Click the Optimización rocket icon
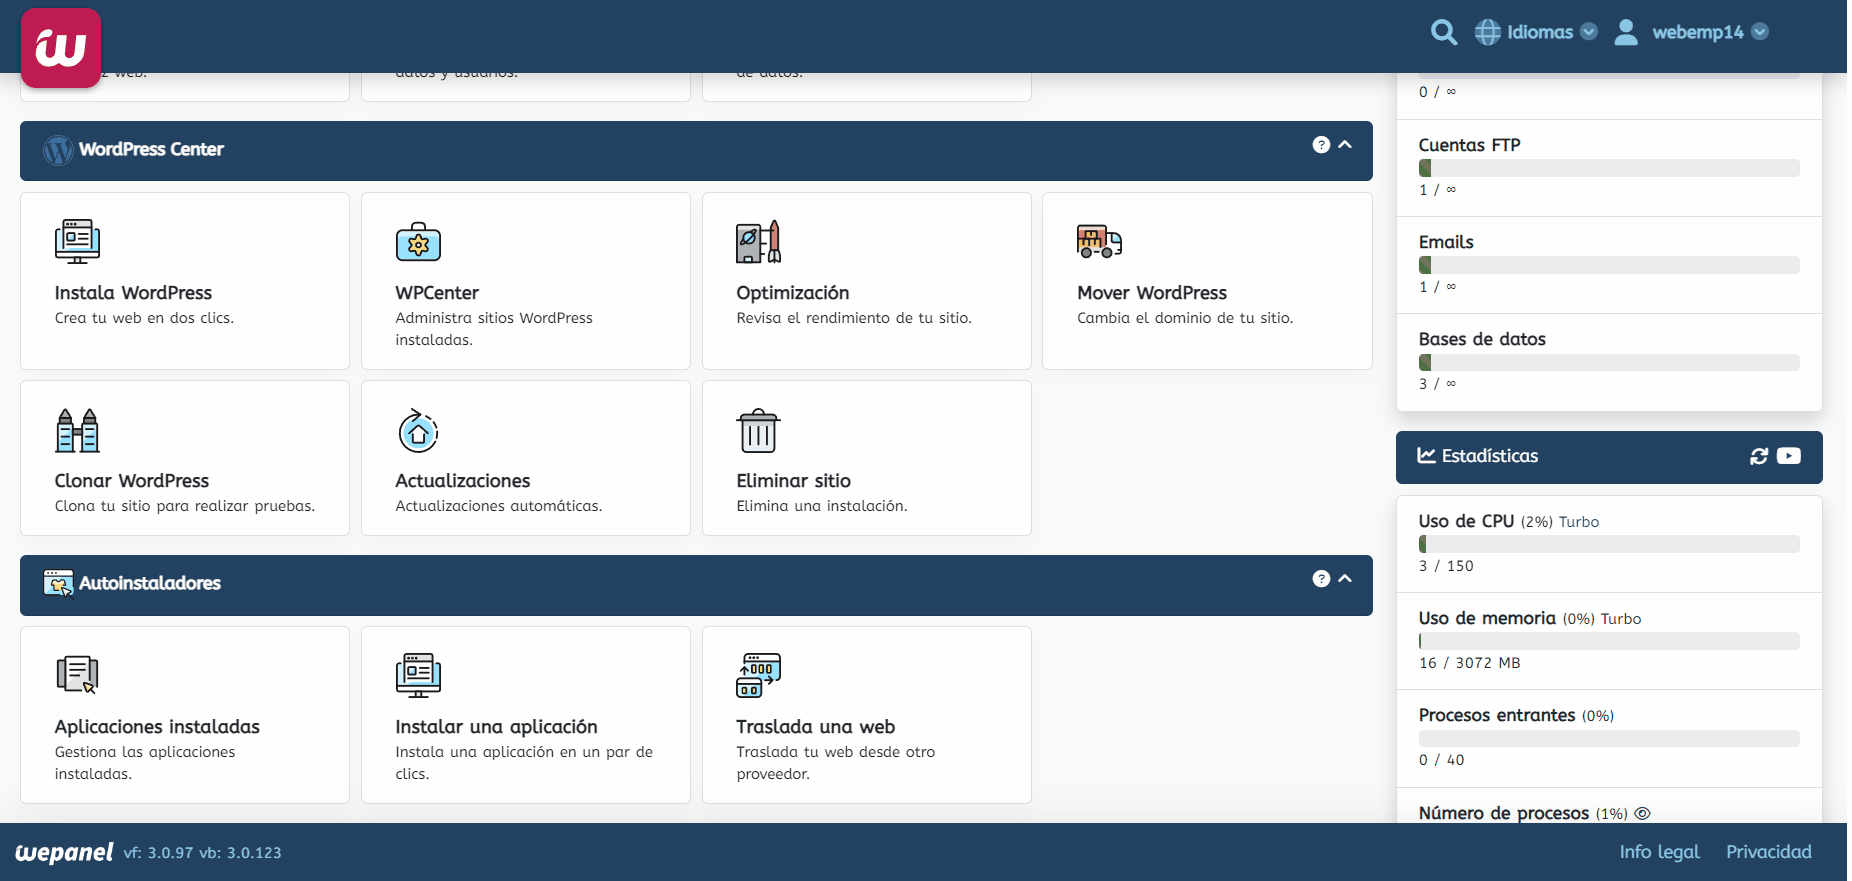Image resolution: width=1852 pixels, height=881 pixels. pos(758,241)
